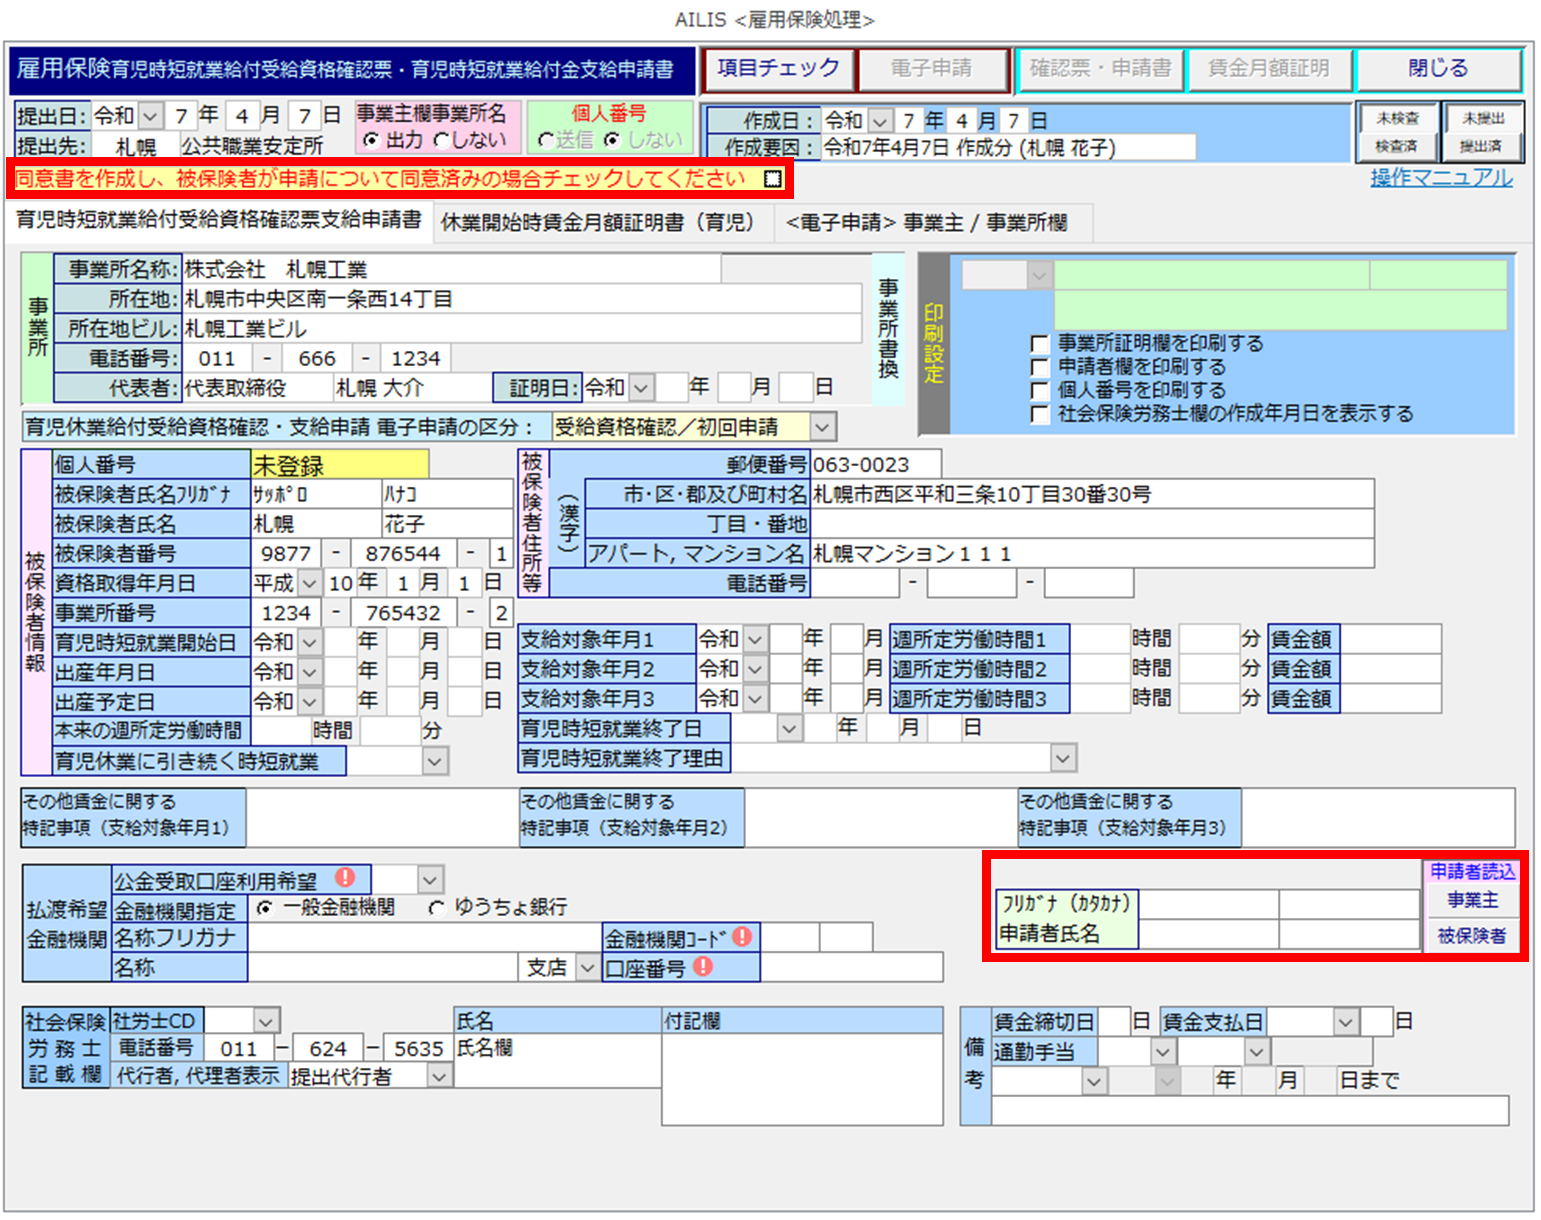The height and width of the screenshot is (1220, 1541).
Task: Open the 育児時短就業終了理由 dropdown
Action: tap(1062, 758)
